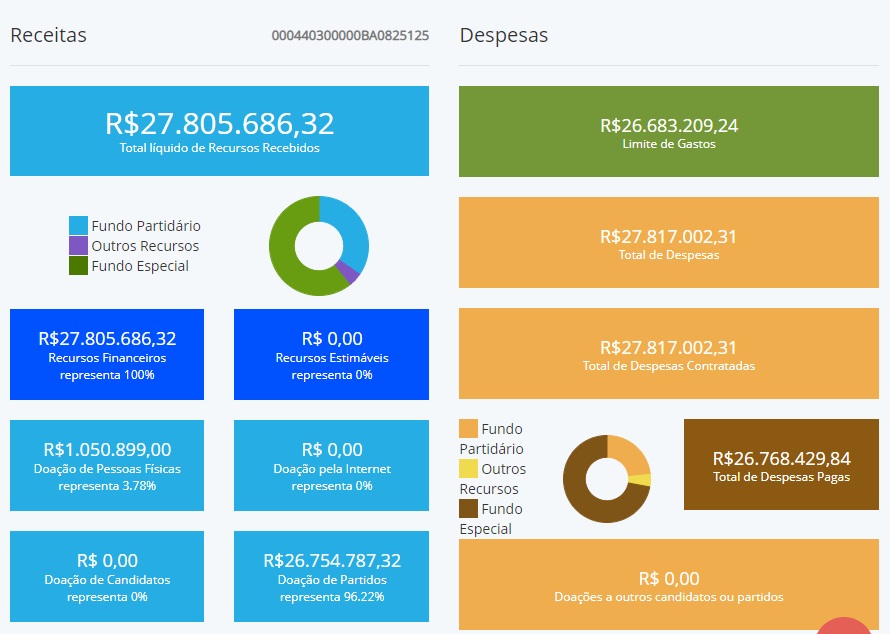The width and height of the screenshot is (890, 634).
Task: Open the Recursos Estimáveis card
Action: pyautogui.click(x=331, y=354)
